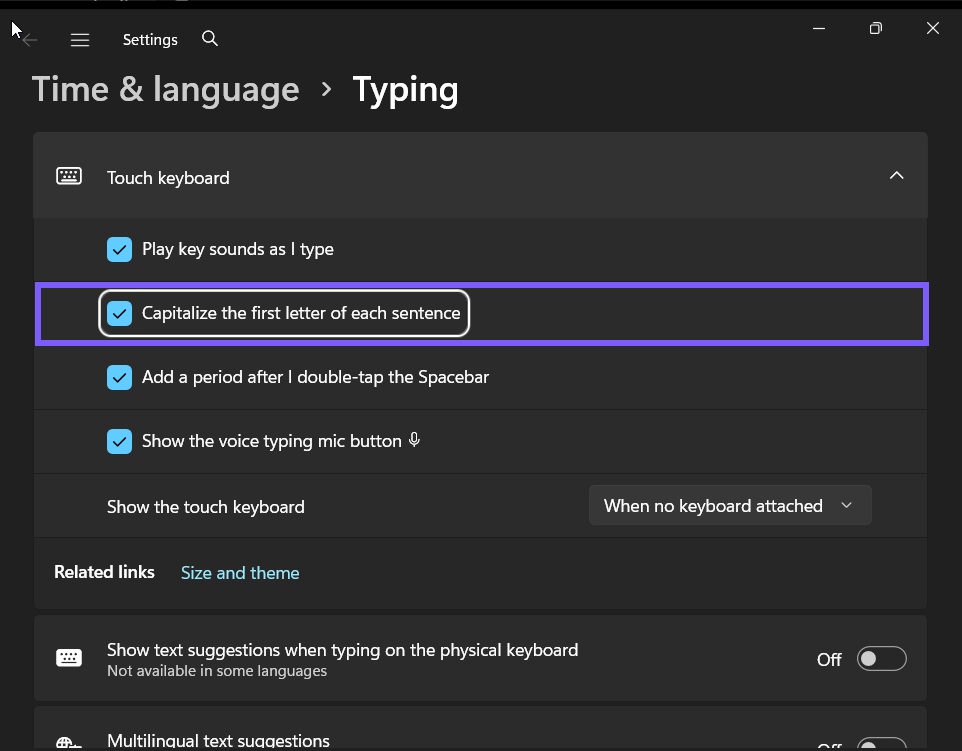Toggle Capitalize the first letter checkbox
962x751 pixels.
tap(120, 314)
